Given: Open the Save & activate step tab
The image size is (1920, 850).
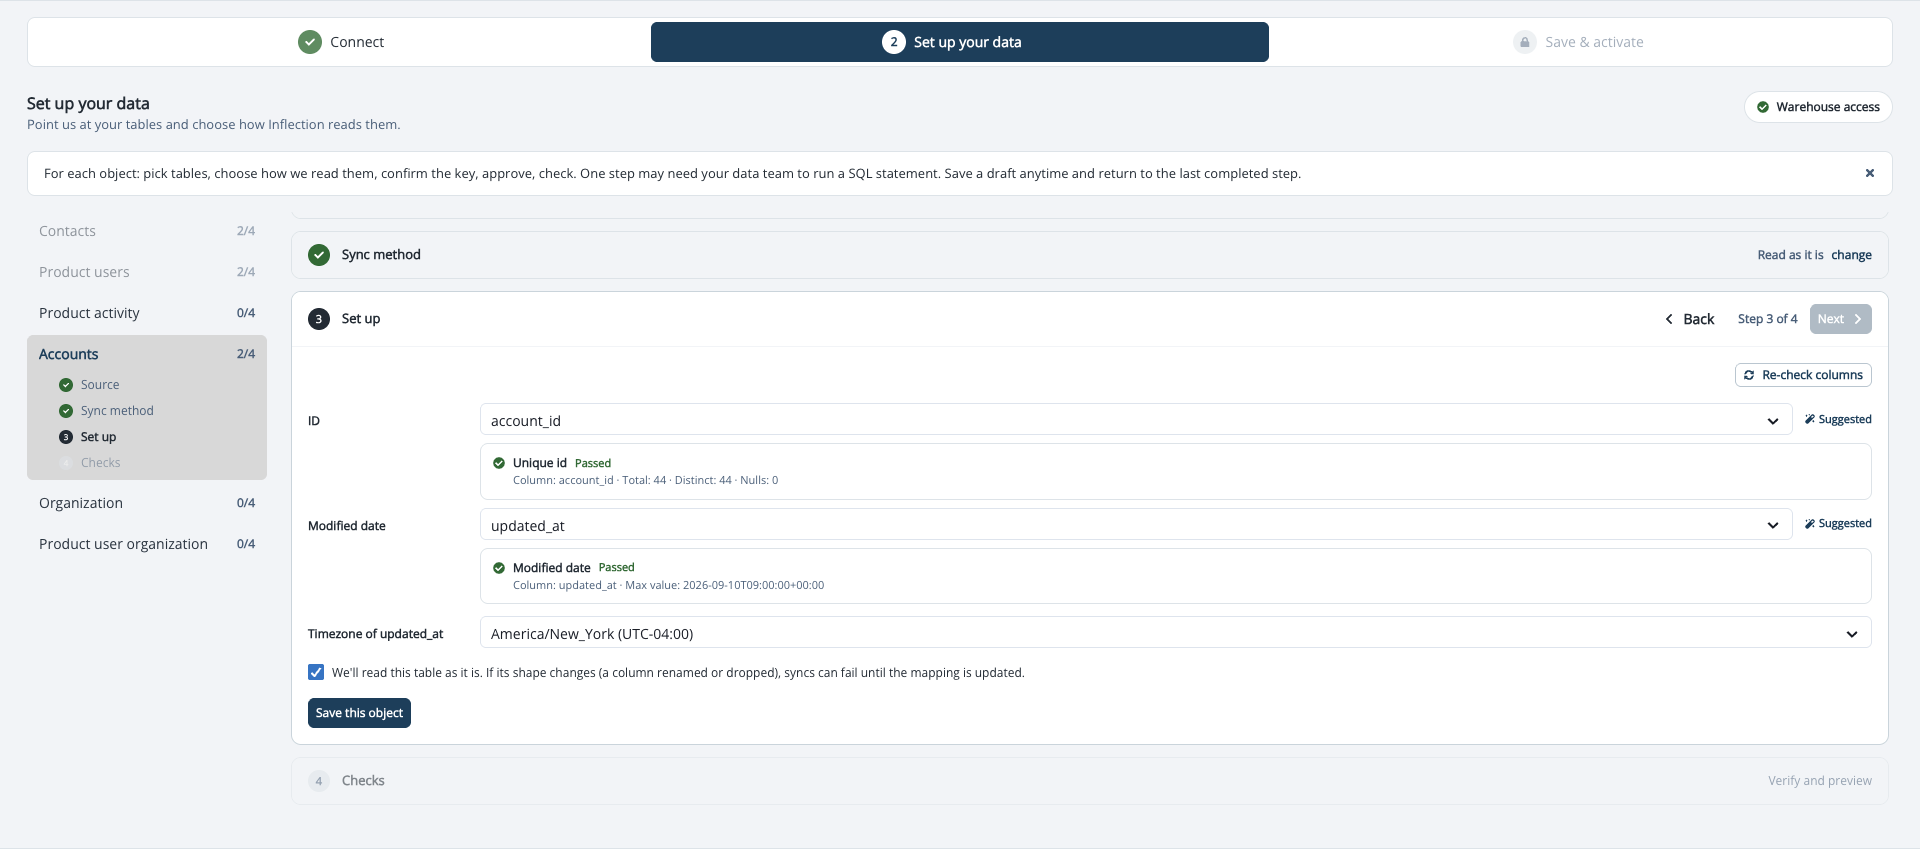Looking at the screenshot, I should [x=1579, y=42].
